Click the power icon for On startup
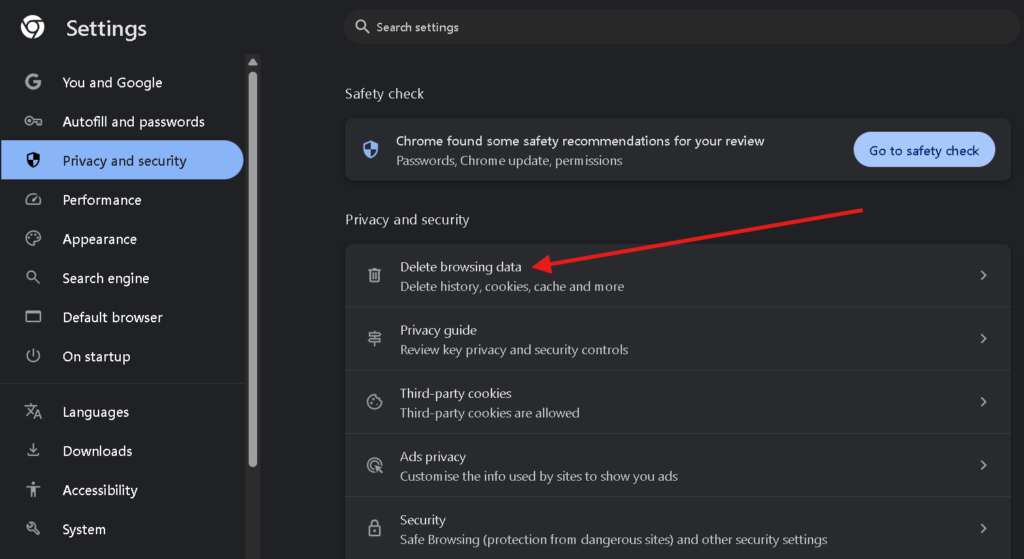Image resolution: width=1024 pixels, height=559 pixels. point(33,356)
